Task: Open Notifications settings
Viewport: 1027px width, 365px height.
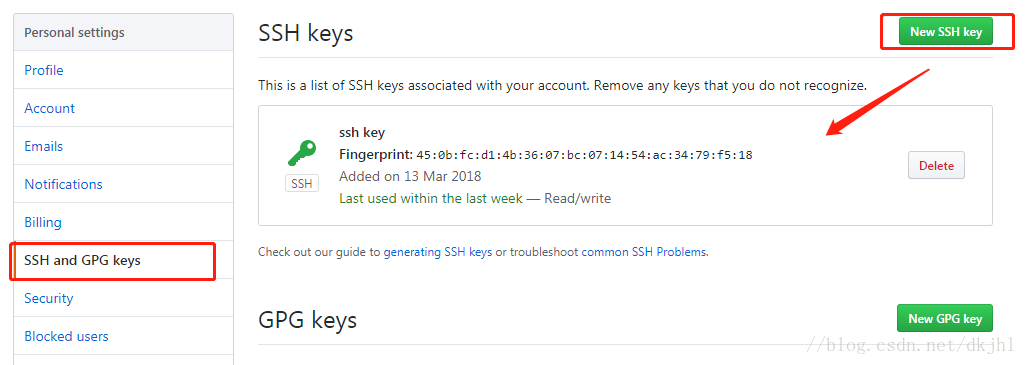Action: (x=64, y=184)
